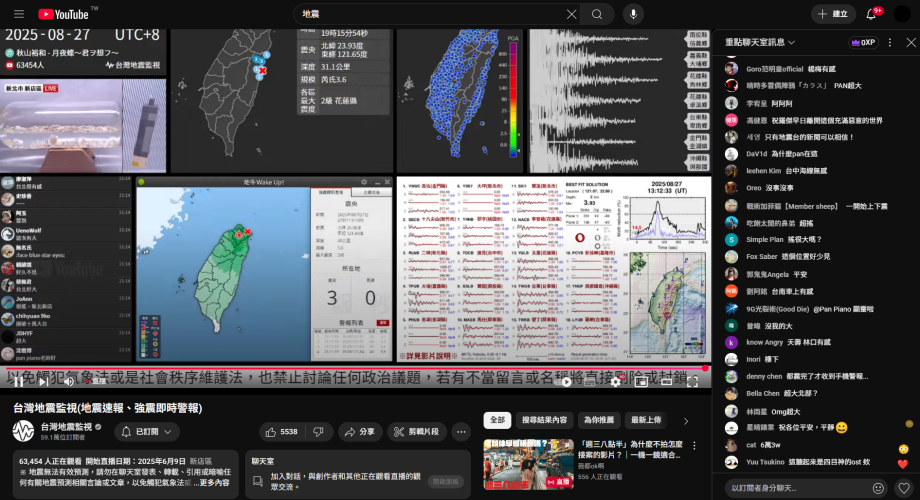Start voice search with the microphone
This screenshot has height=500, width=920.
[x=633, y=14]
